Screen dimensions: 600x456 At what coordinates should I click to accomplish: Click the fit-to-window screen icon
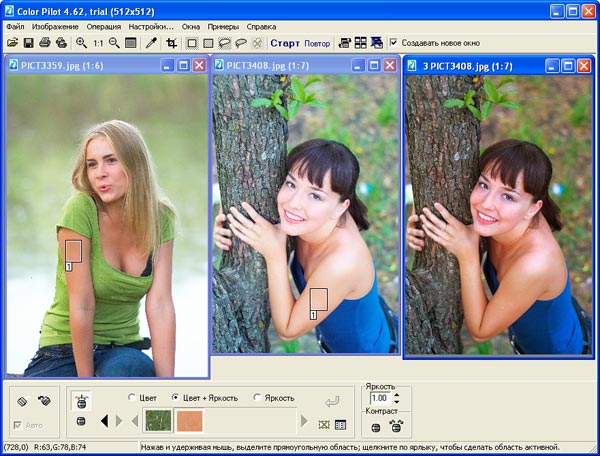click(x=130, y=43)
